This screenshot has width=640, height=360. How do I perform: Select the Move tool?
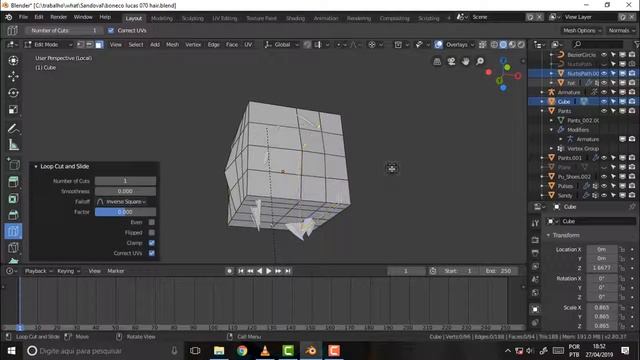(x=13, y=77)
